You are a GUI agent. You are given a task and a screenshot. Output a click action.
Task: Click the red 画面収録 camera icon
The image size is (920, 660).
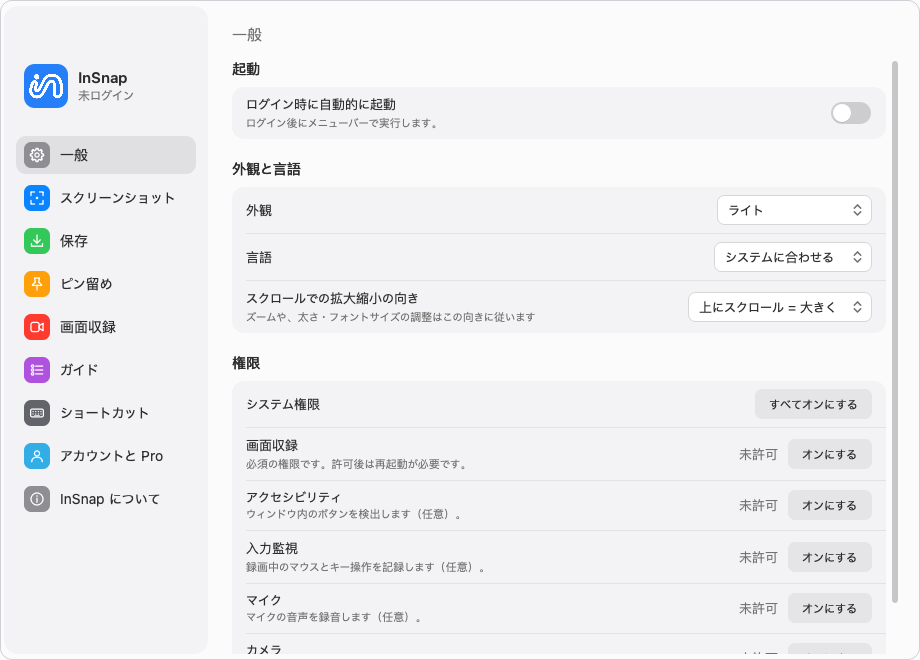pos(37,327)
